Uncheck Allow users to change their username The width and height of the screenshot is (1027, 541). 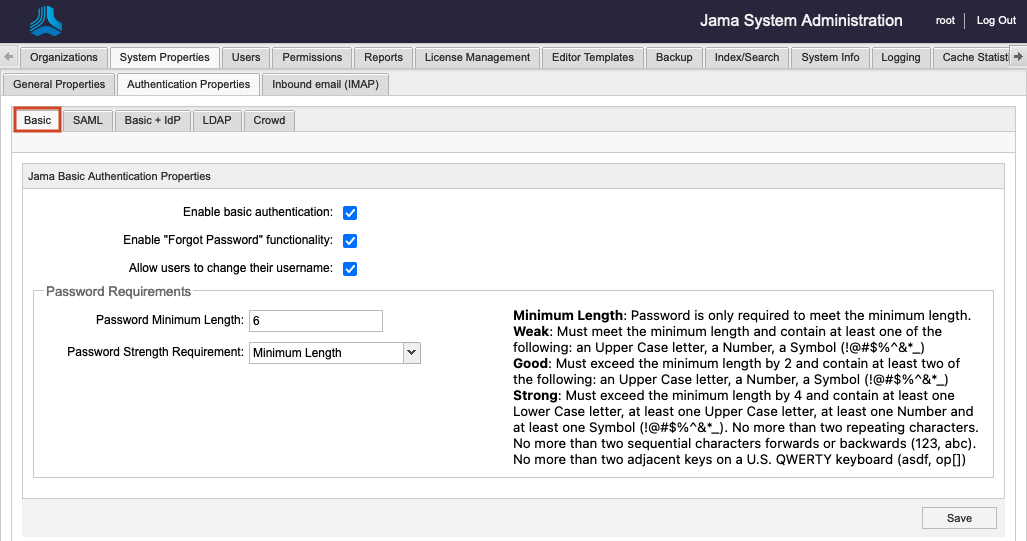coord(350,269)
